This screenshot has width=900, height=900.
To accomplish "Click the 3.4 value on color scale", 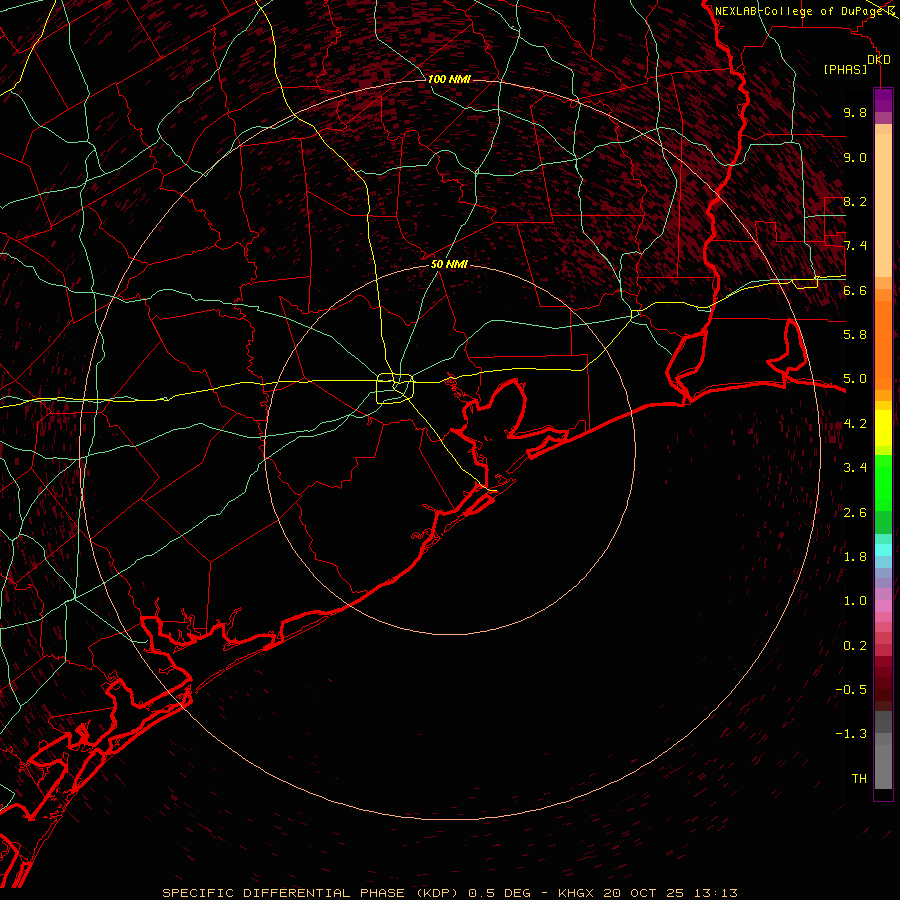I will click(x=855, y=468).
